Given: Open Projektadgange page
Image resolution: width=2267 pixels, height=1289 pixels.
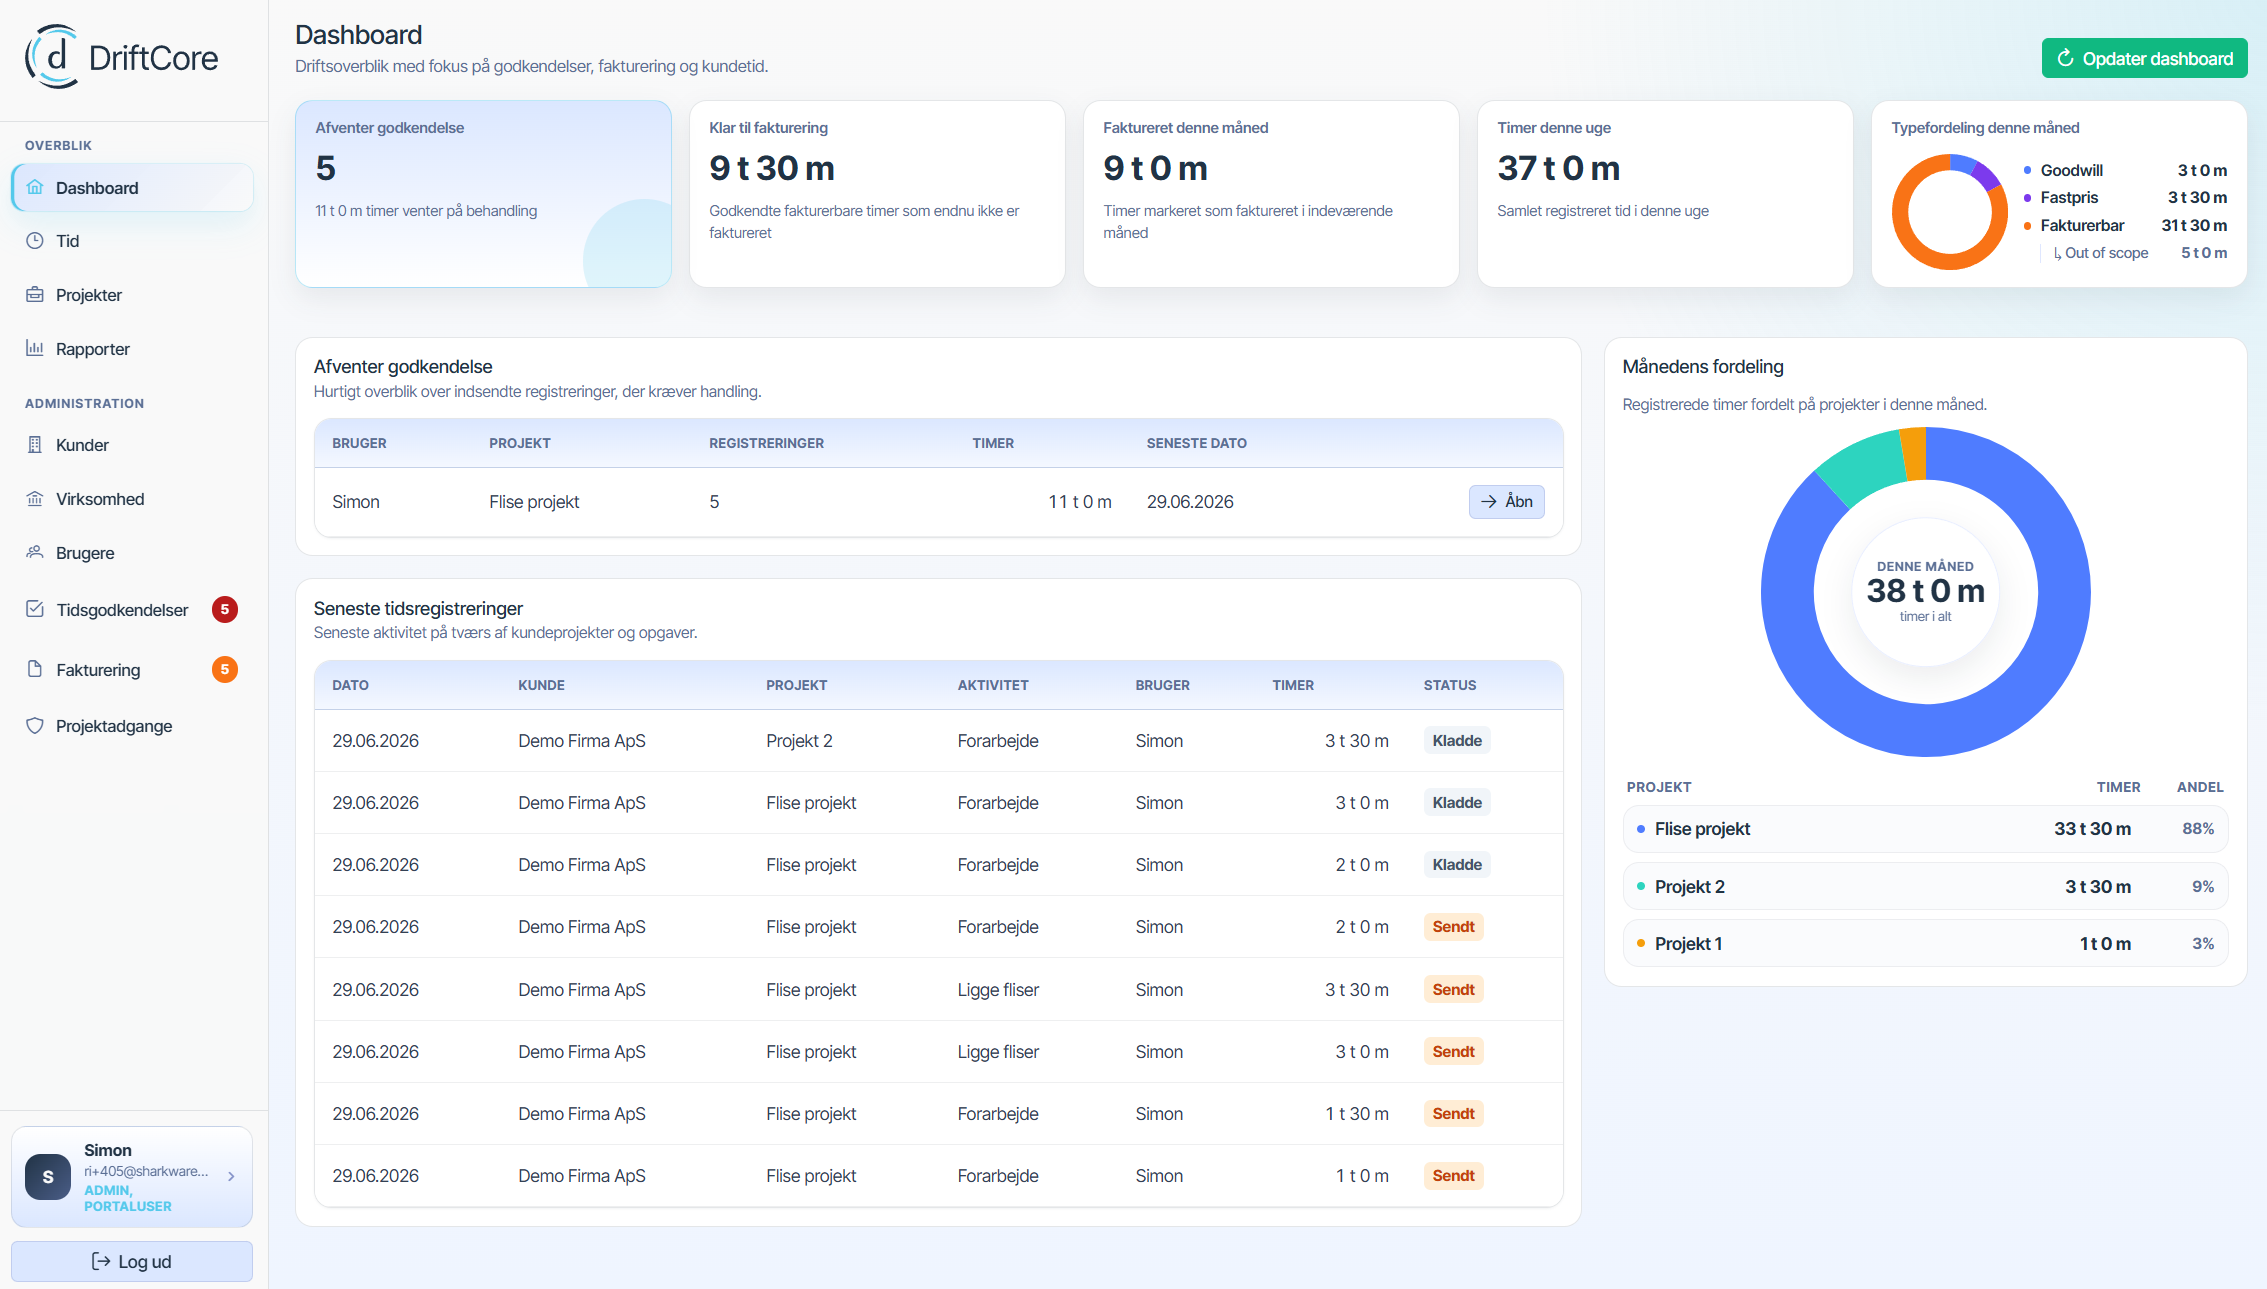Looking at the screenshot, I should pos(132,725).
